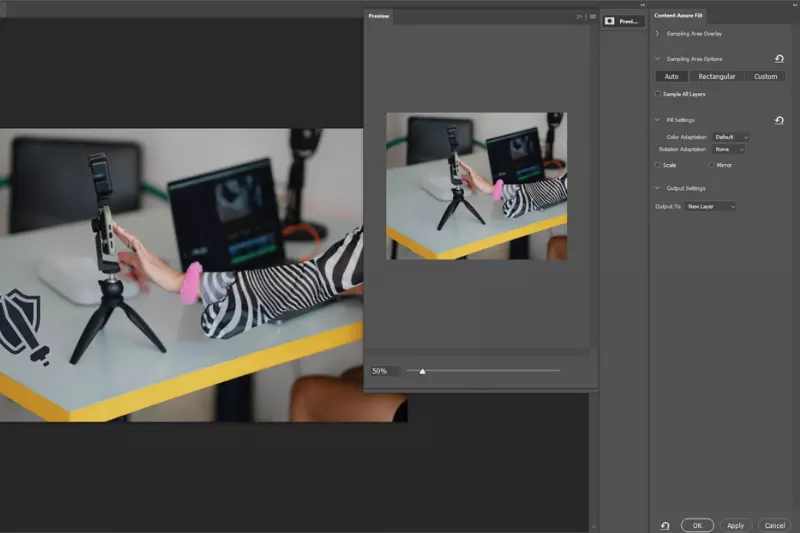Open the Preview panel flyout menu
The height and width of the screenshot is (533, 800).
click(593, 16)
